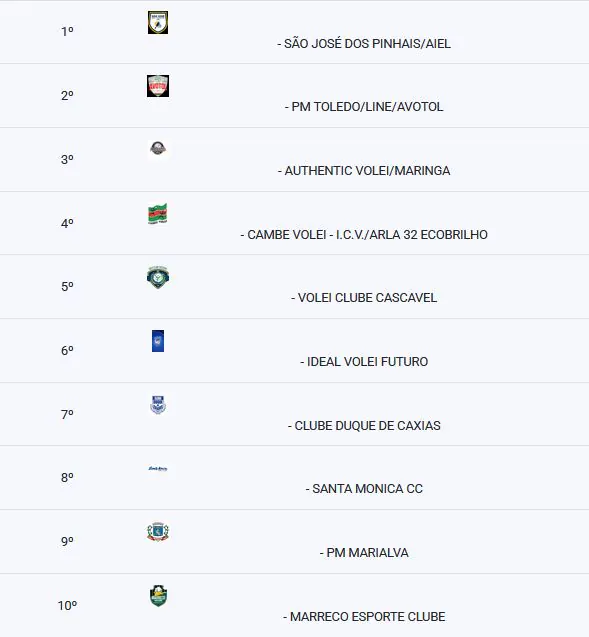Click the CLUBE DUQUE DE CAXIAS name
The height and width of the screenshot is (637, 589).
(364, 425)
